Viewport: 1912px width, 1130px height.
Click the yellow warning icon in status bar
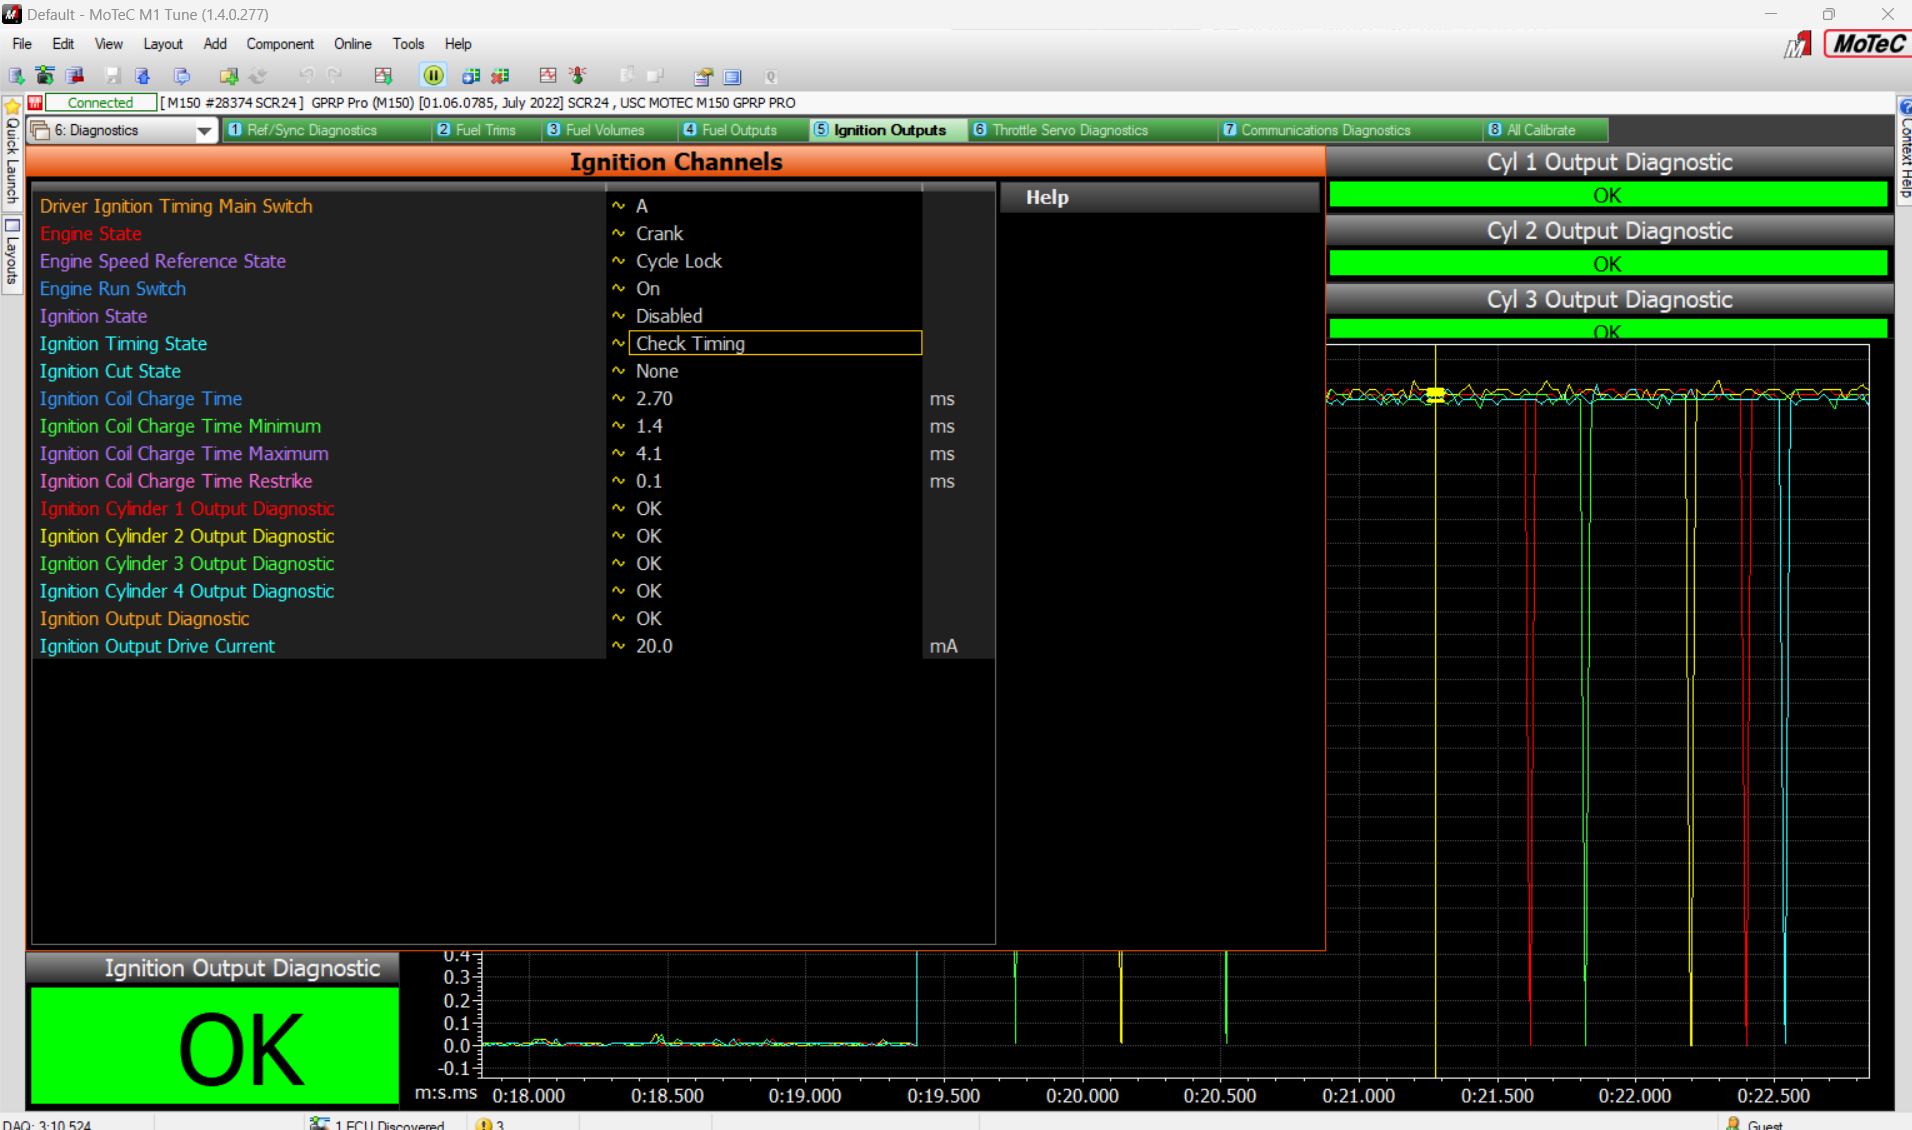point(484,1123)
